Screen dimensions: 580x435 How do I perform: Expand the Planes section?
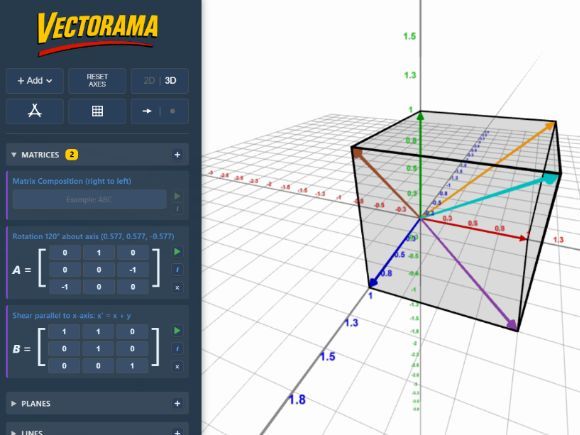point(14,404)
